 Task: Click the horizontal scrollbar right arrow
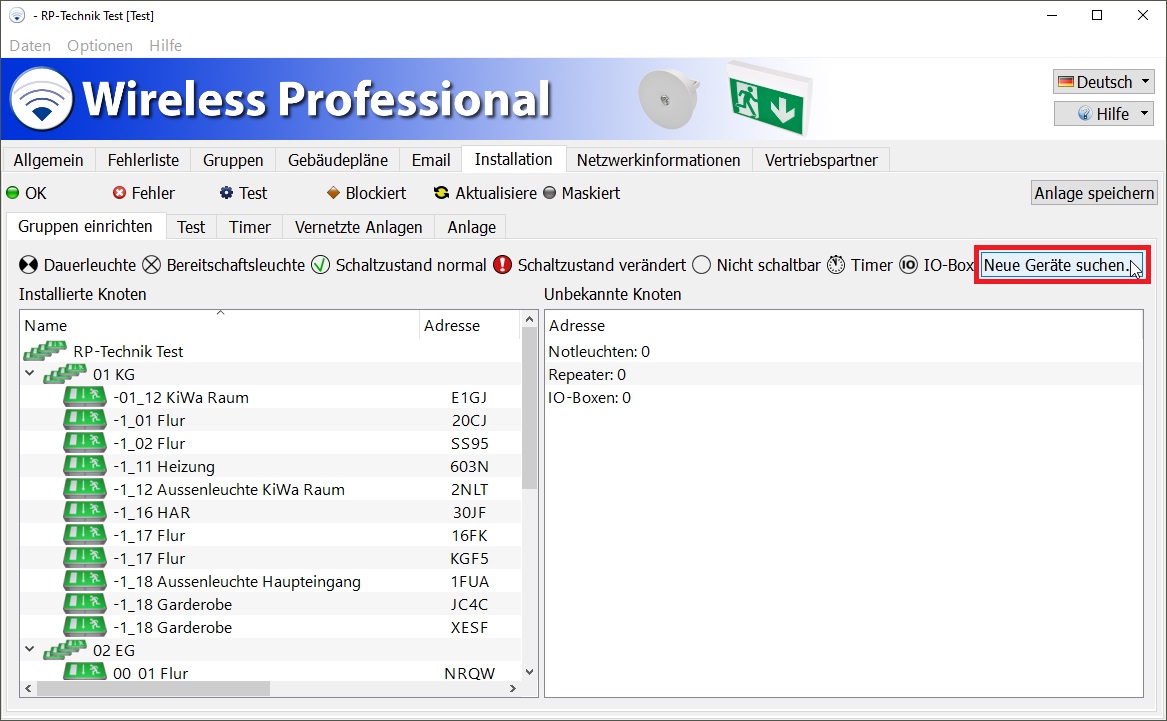click(x=513, y=689)
